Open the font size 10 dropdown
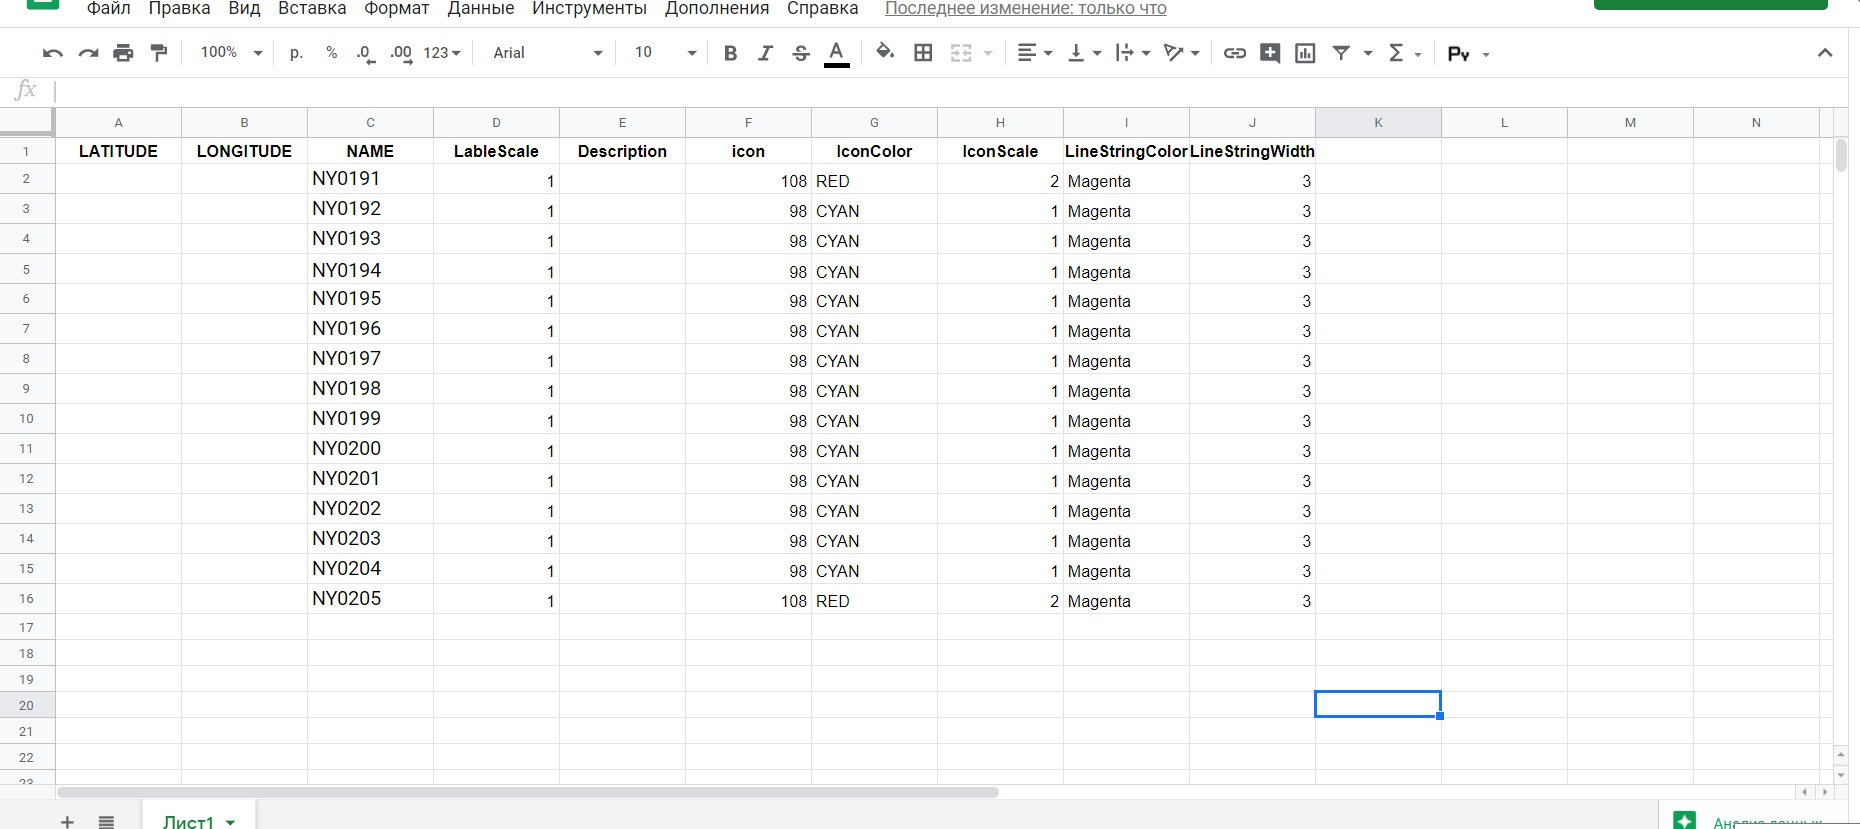 click(665, 53)
